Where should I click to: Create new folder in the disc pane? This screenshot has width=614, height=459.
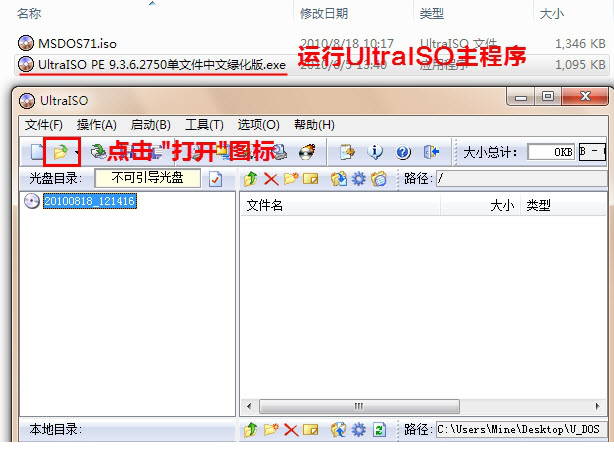[x=291, y=179]
